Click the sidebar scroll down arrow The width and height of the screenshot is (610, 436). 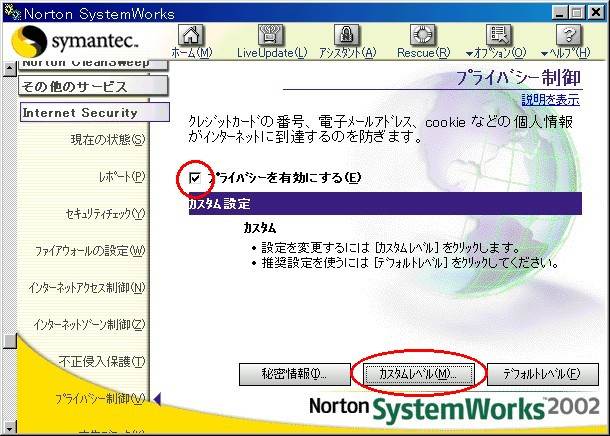pos(9,427)
